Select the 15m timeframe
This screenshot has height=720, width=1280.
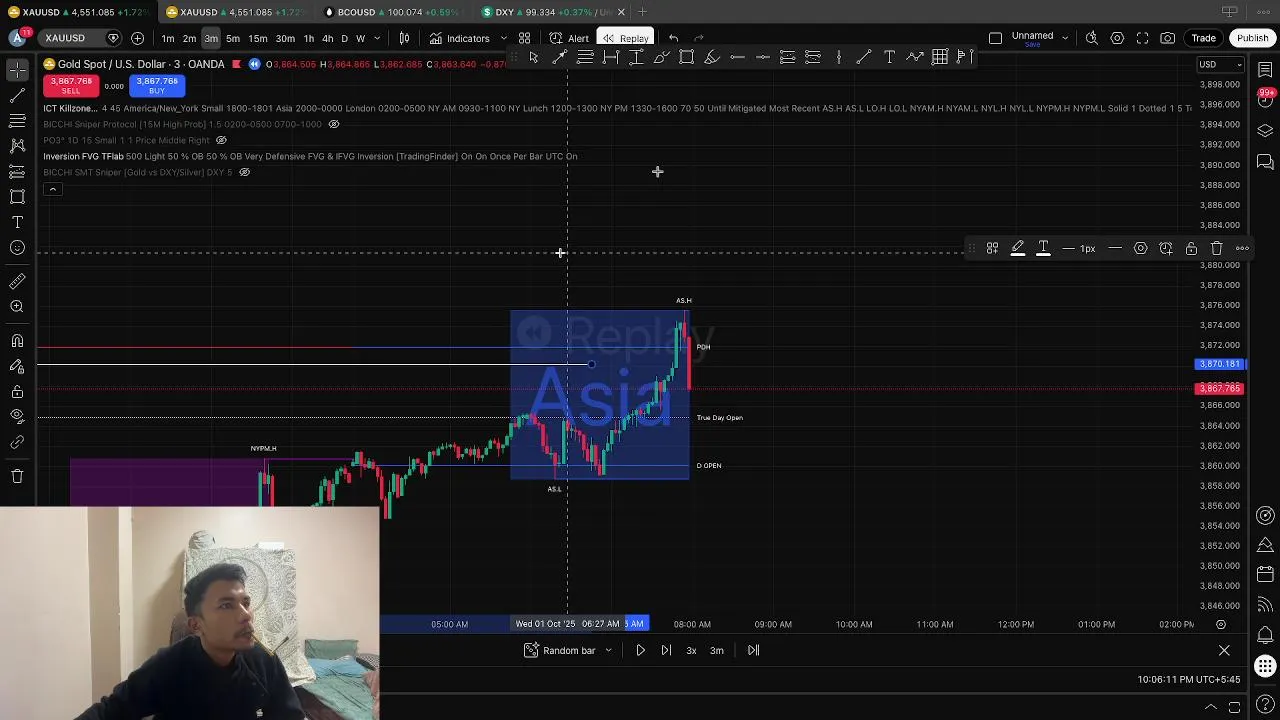coord(258,38)
